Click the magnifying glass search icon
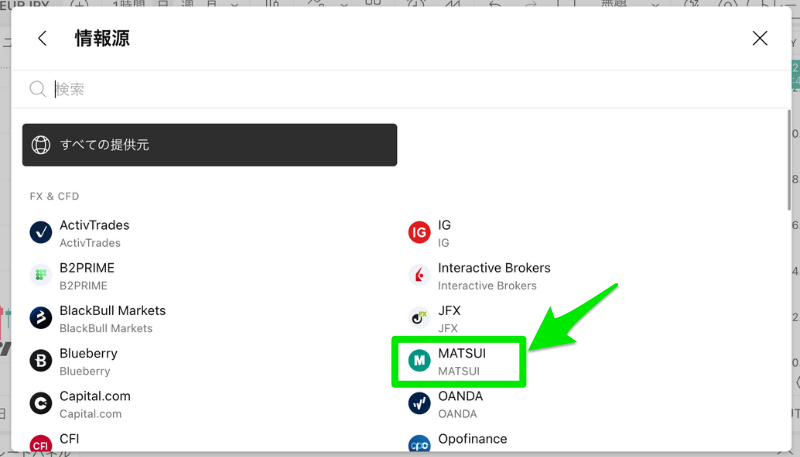The width and height of the screenshot is (800, 457). point(38,89)
